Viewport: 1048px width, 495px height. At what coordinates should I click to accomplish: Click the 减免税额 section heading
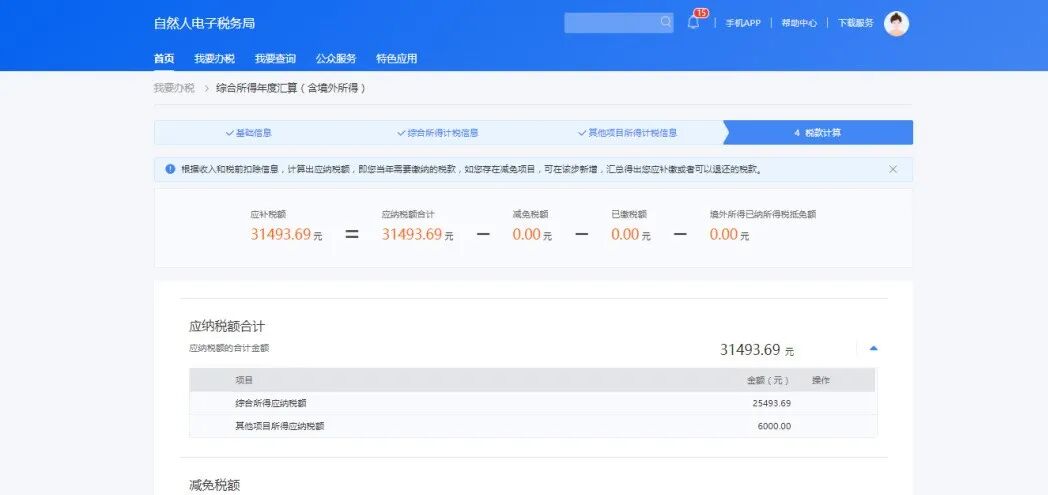pos(214,485)
